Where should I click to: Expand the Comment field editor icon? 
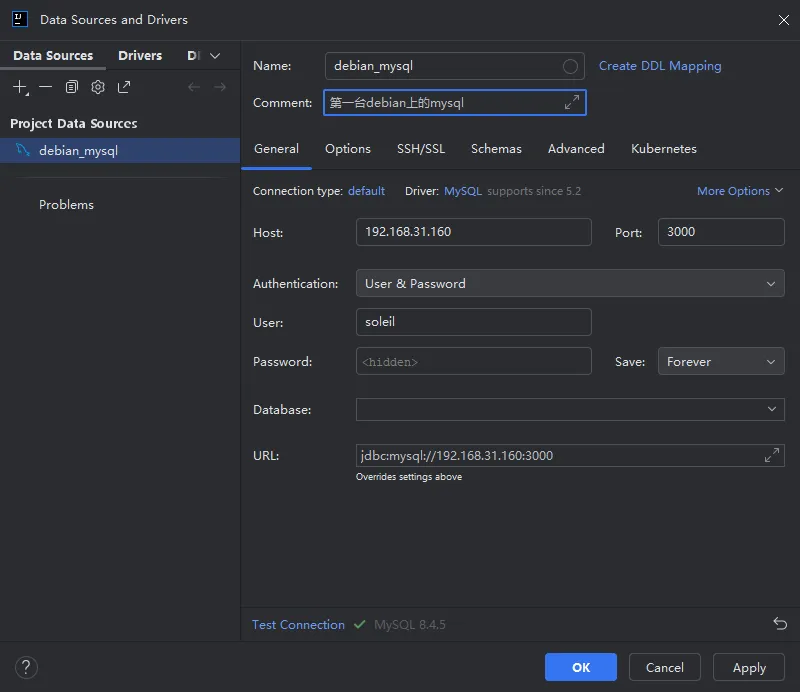click(571, 103)
